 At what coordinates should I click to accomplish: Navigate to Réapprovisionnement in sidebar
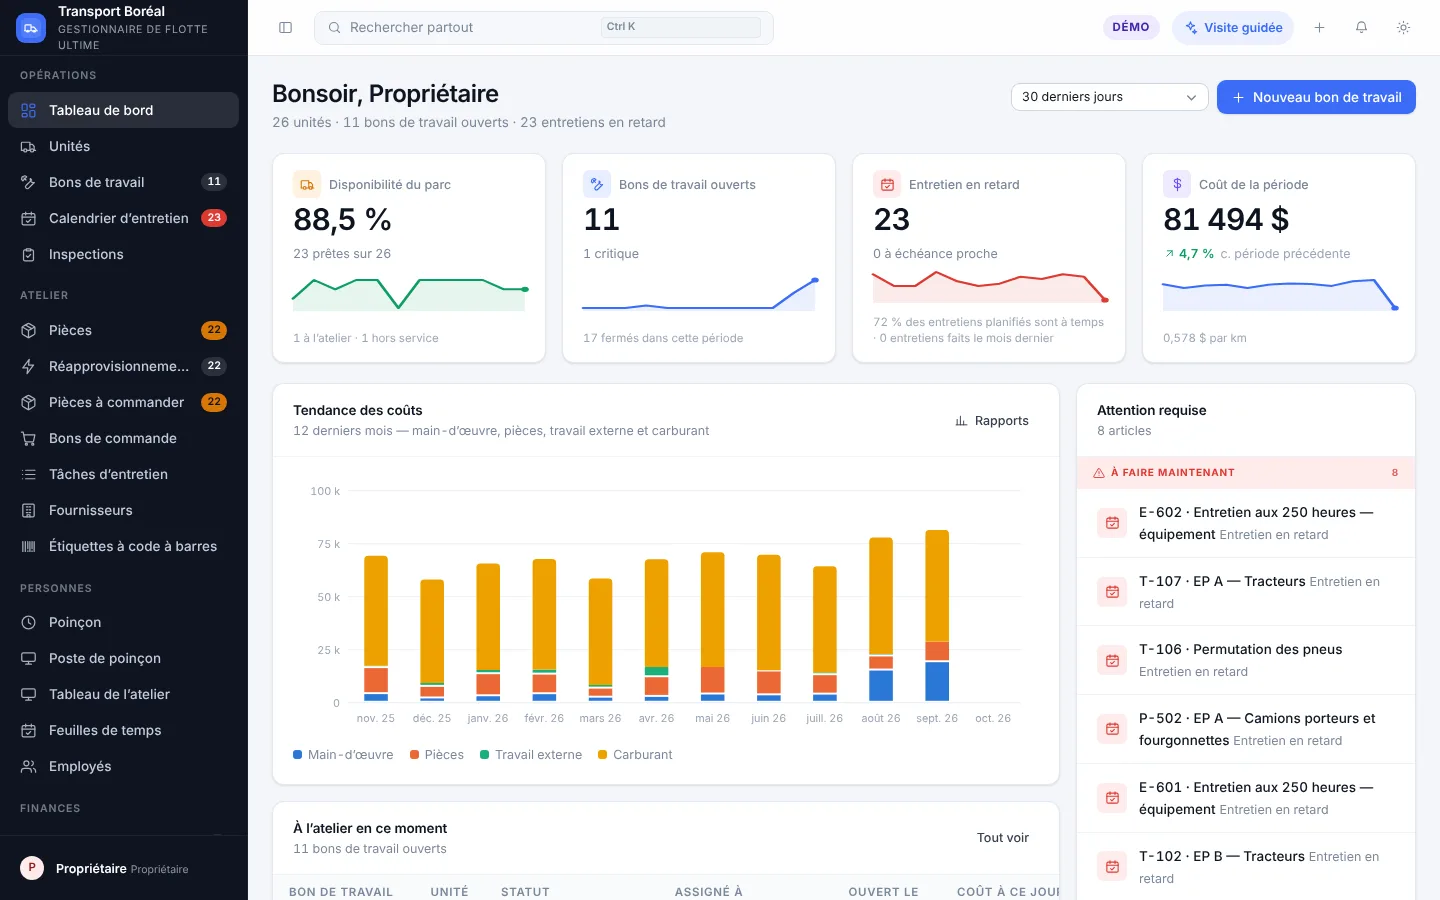[123, 366]
